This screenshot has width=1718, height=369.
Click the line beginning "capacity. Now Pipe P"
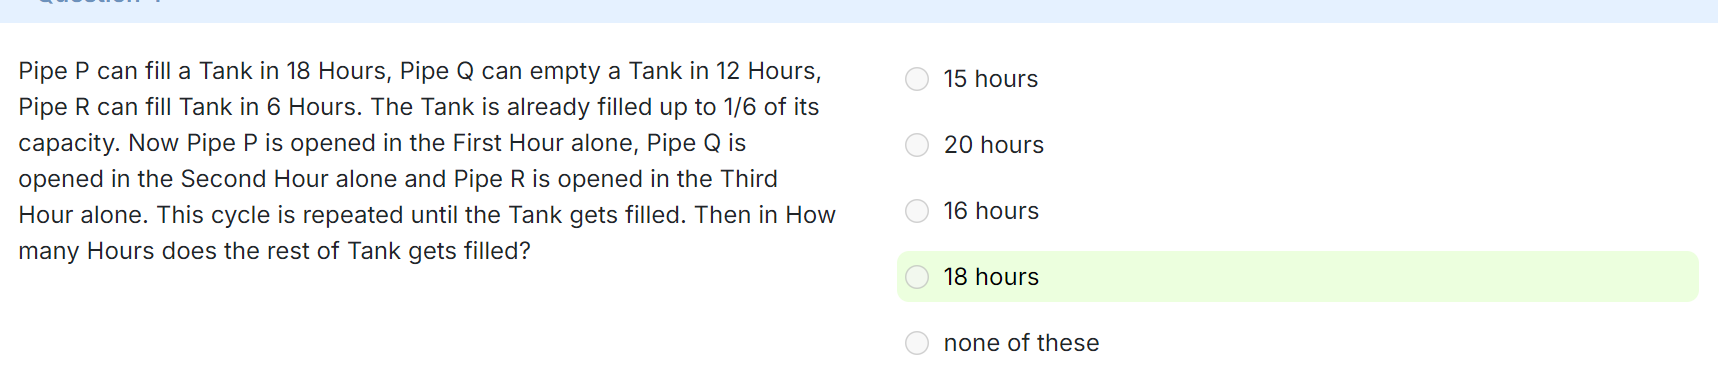[382, 143]
